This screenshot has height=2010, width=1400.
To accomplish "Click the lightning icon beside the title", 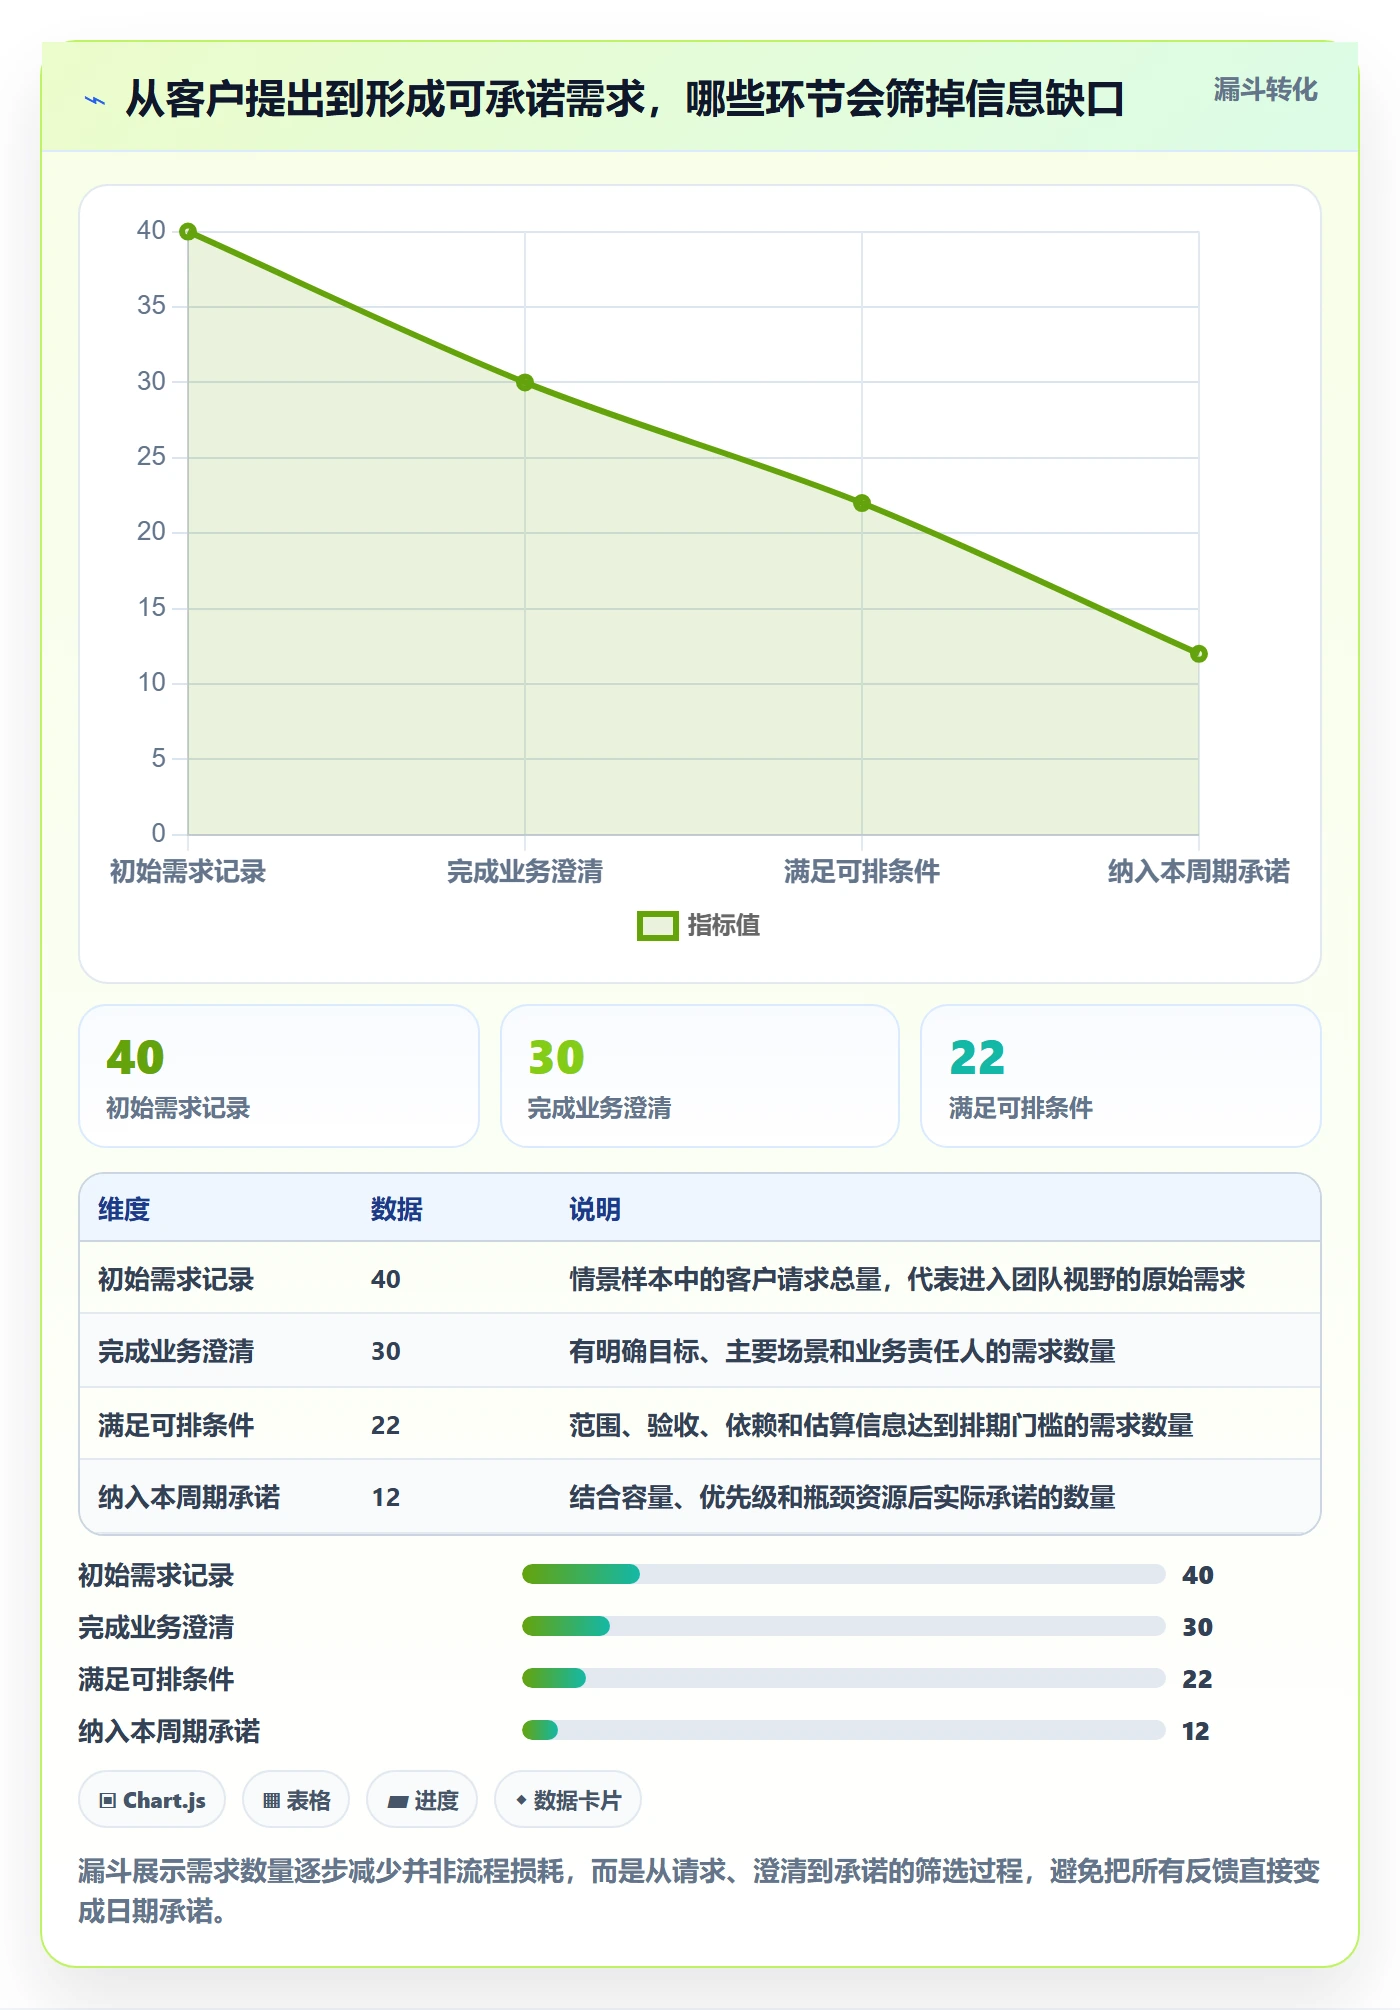I will point(95,100).
